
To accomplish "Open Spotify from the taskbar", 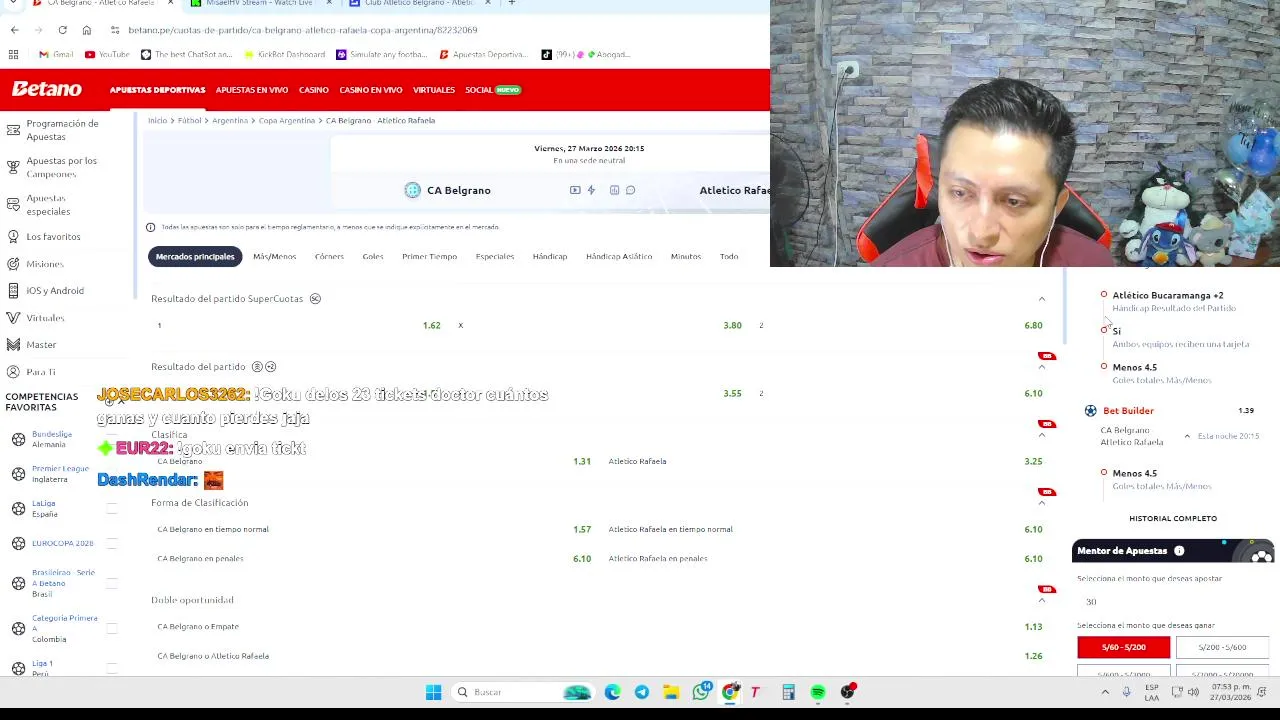I will pos(818,692).
